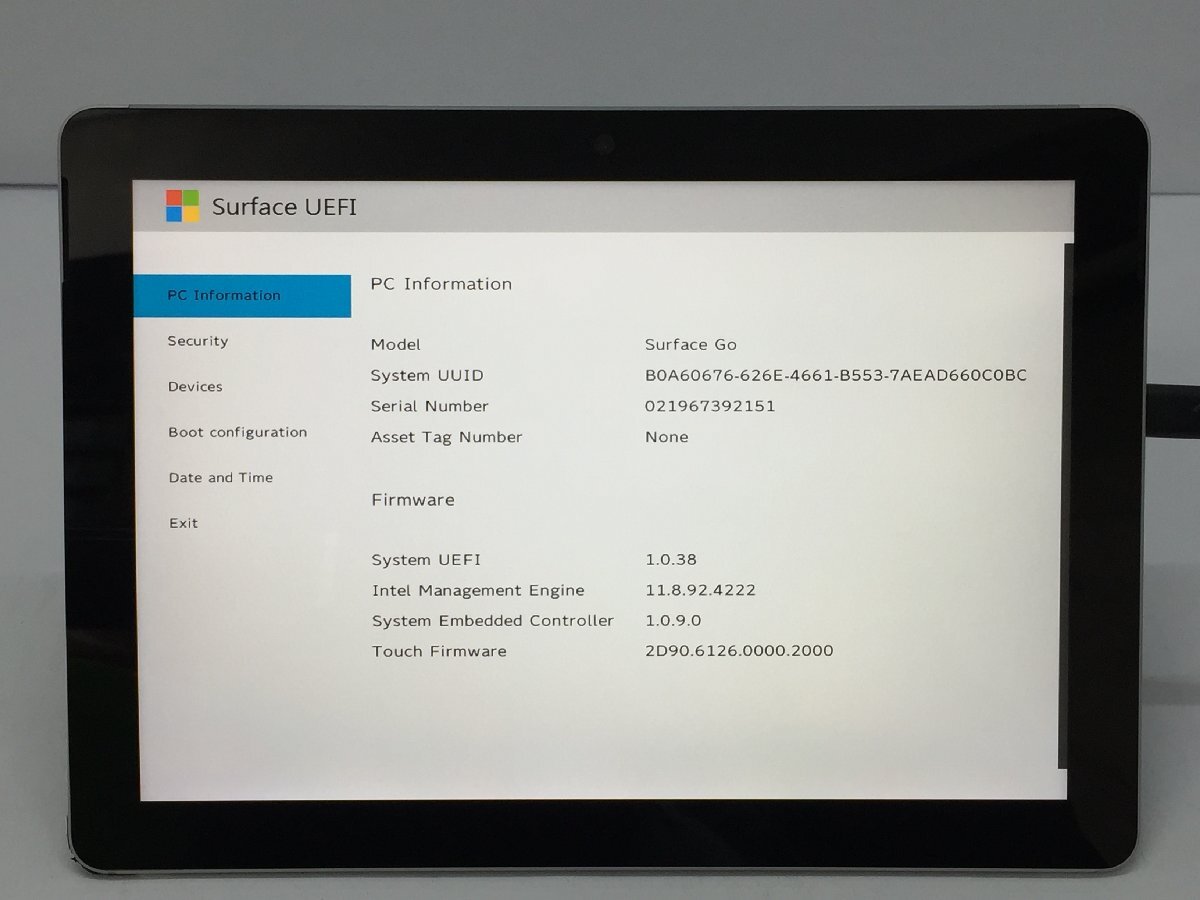This screenshot has width=1200, height=900.
Task: Open the Security section
Action: coord(198,341)
